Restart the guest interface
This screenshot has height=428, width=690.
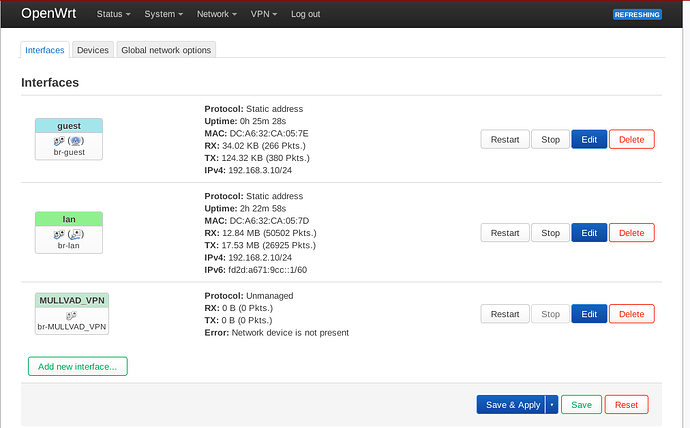click(x=504, y=140)
